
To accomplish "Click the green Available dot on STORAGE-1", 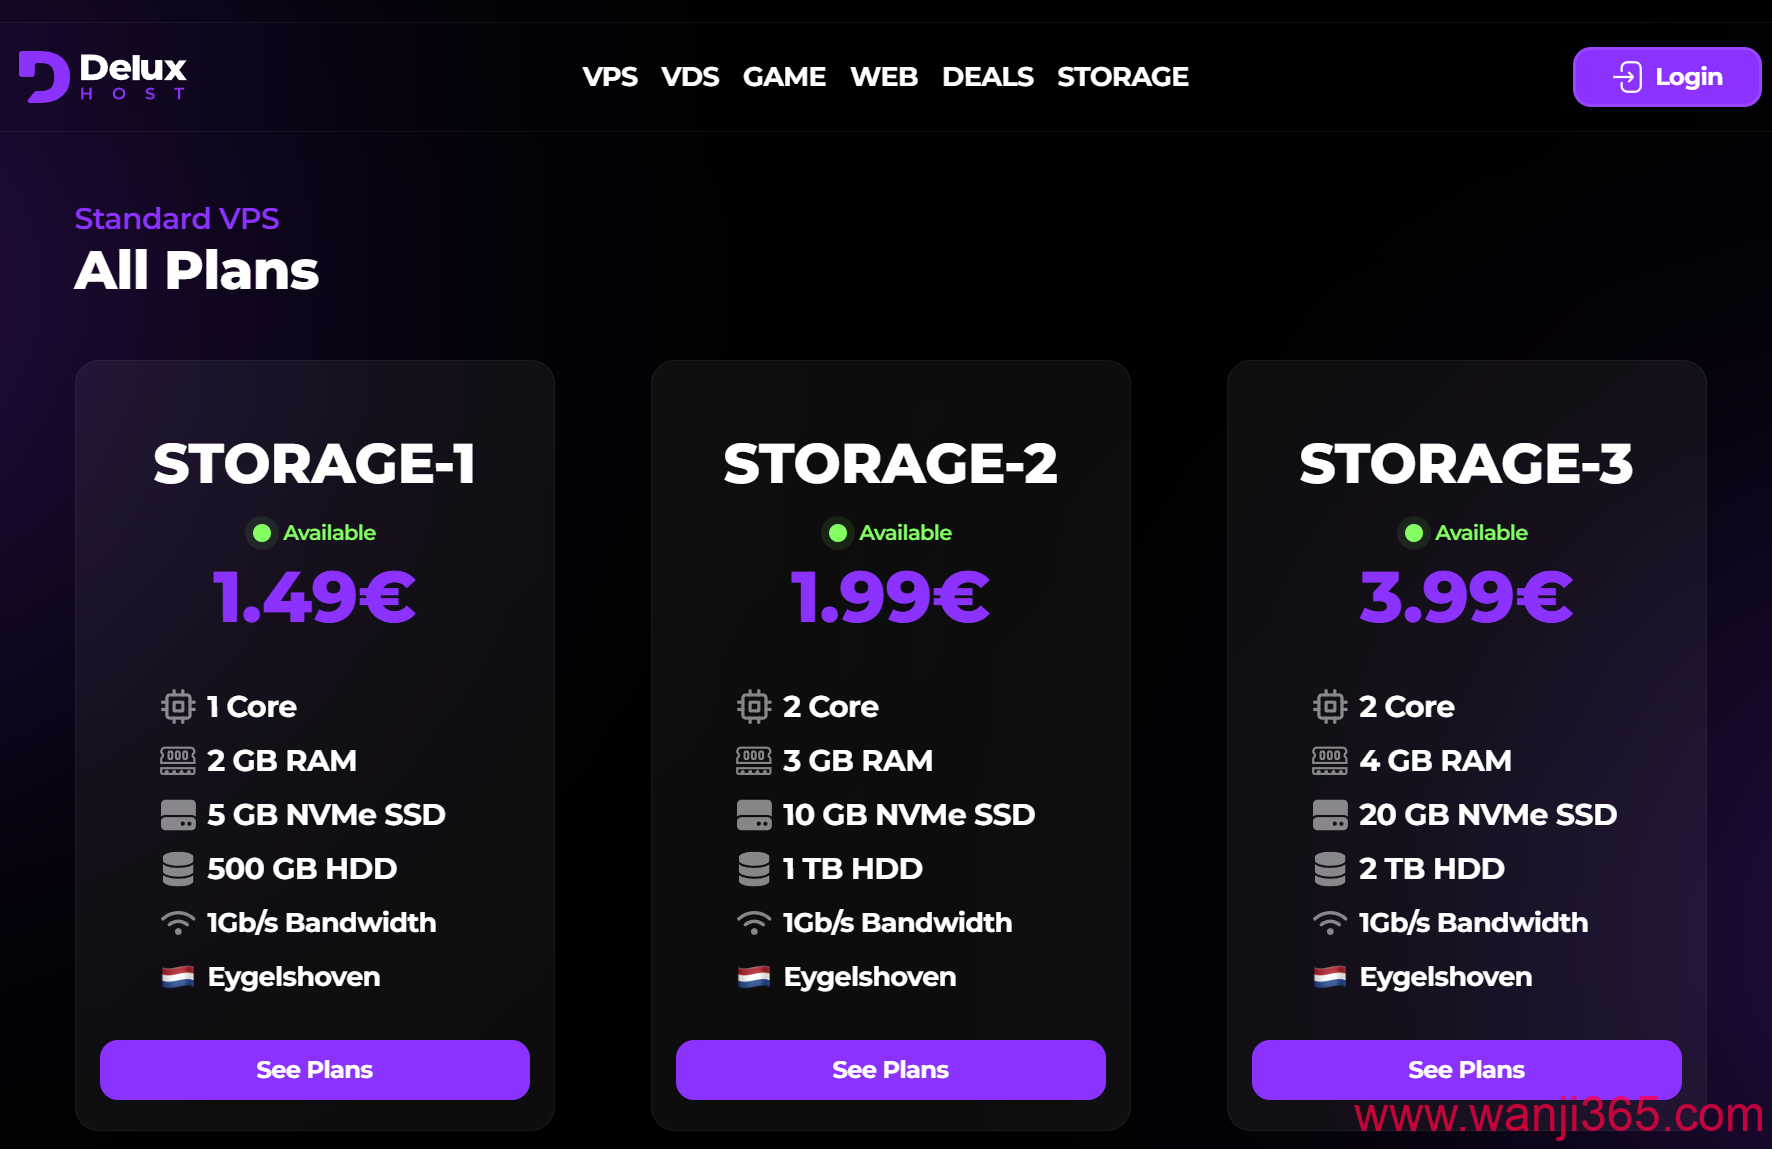I will [262, 533].
